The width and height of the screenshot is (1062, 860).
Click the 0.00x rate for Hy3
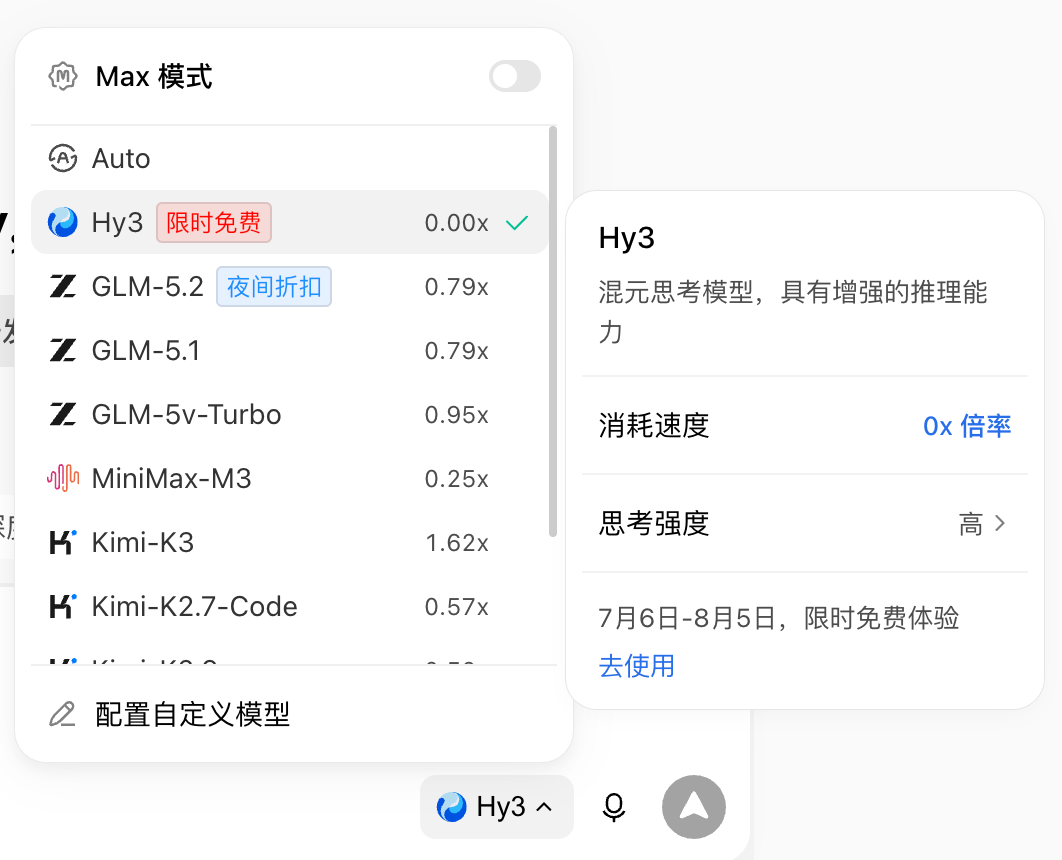click(x=456, y=223)
